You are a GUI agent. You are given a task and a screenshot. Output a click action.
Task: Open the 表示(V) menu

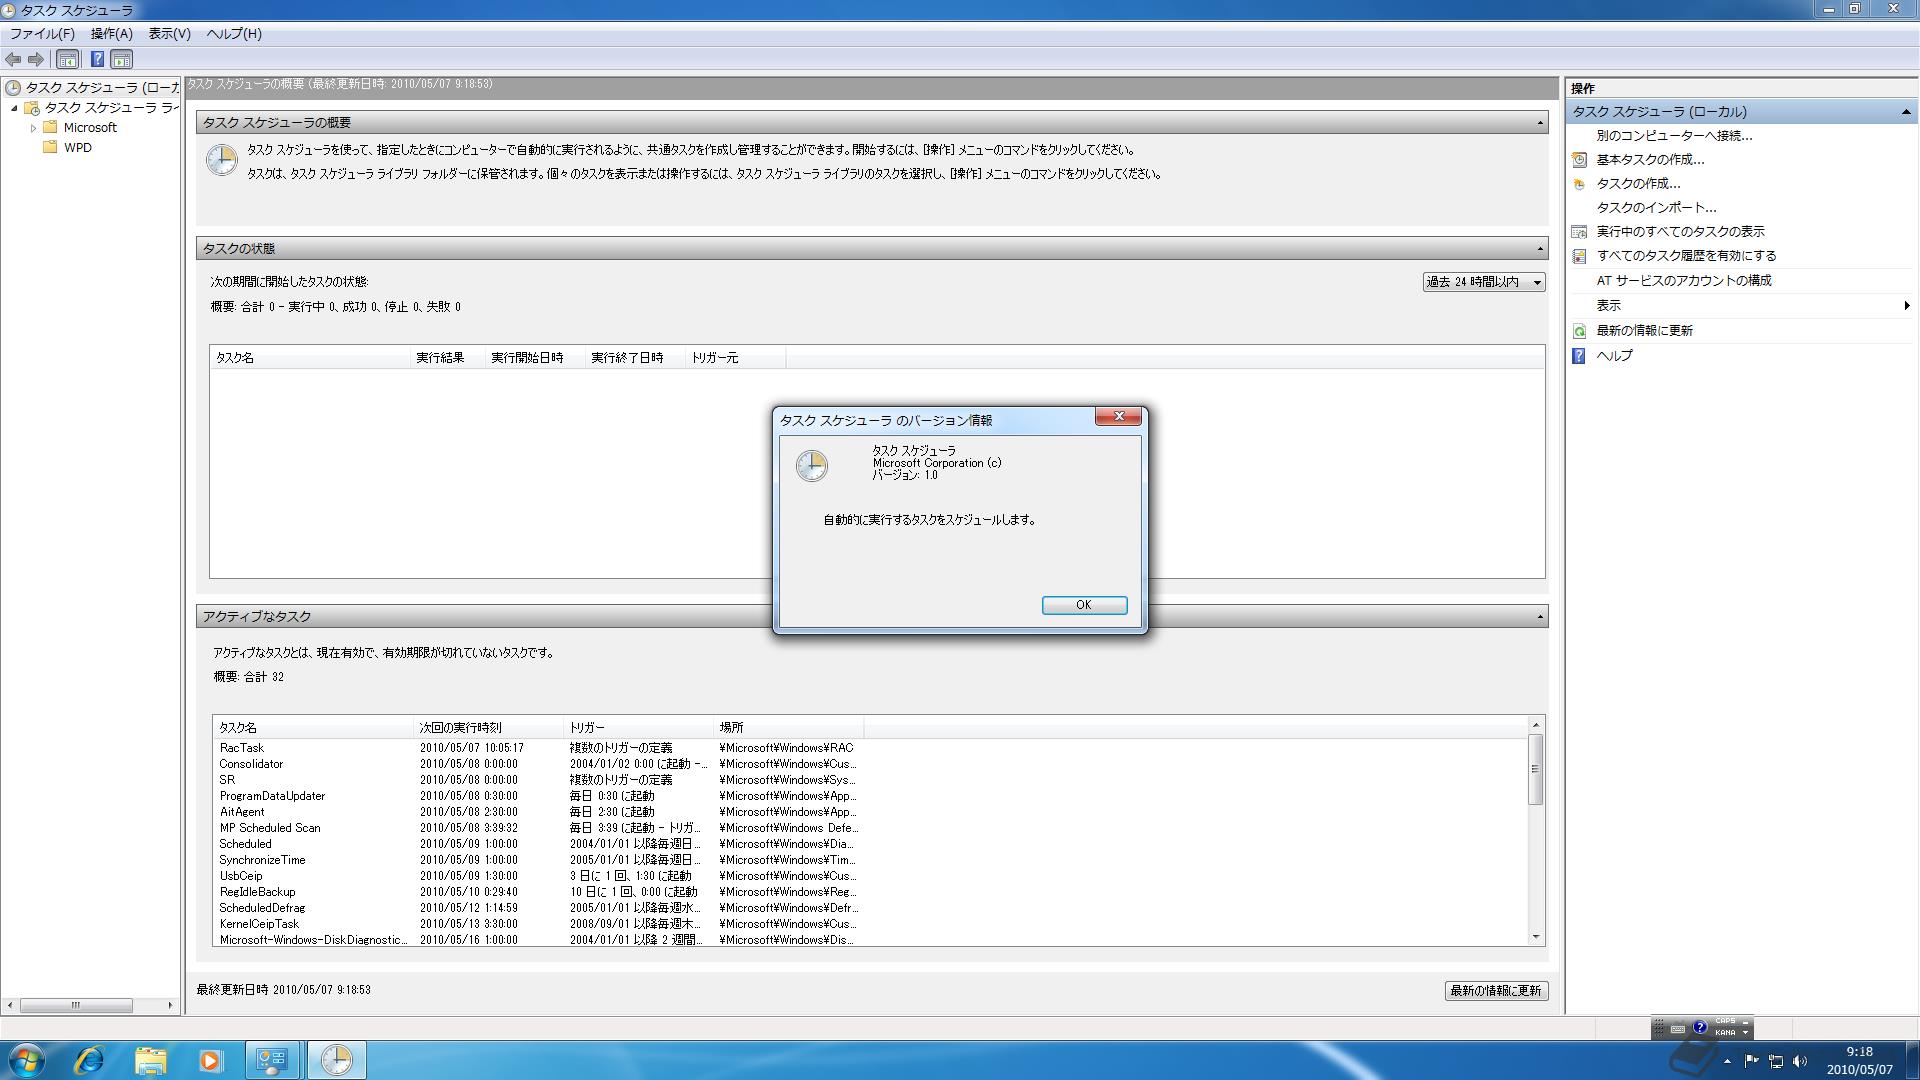coord(170,34)
